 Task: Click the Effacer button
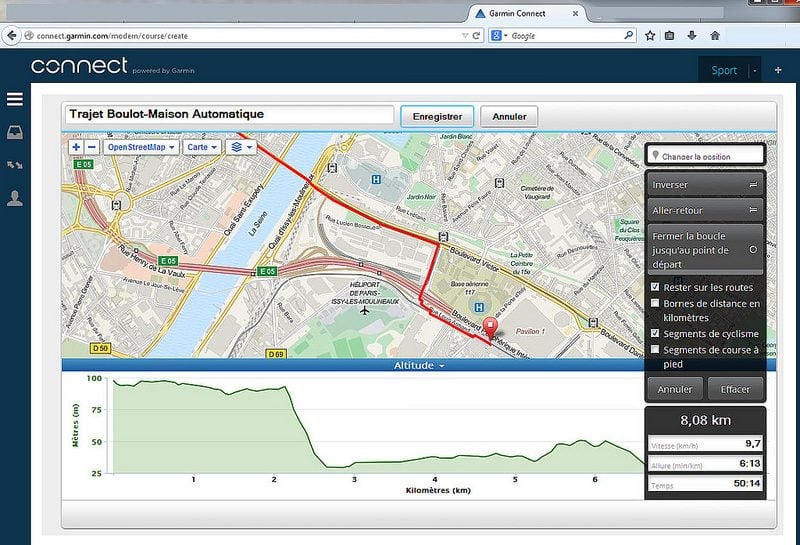click(735, 389)
